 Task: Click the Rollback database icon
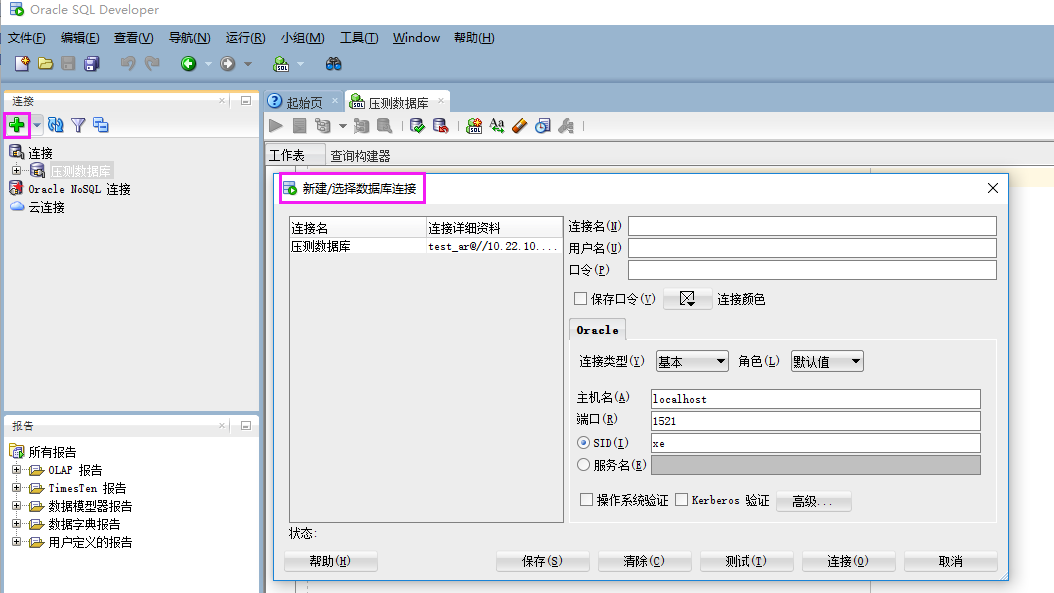tap(440, 126)
